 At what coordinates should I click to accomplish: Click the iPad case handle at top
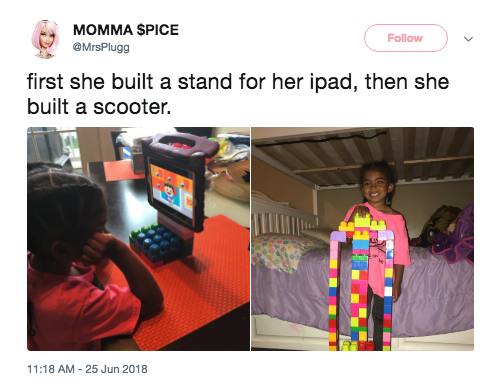tap(178, 145)
